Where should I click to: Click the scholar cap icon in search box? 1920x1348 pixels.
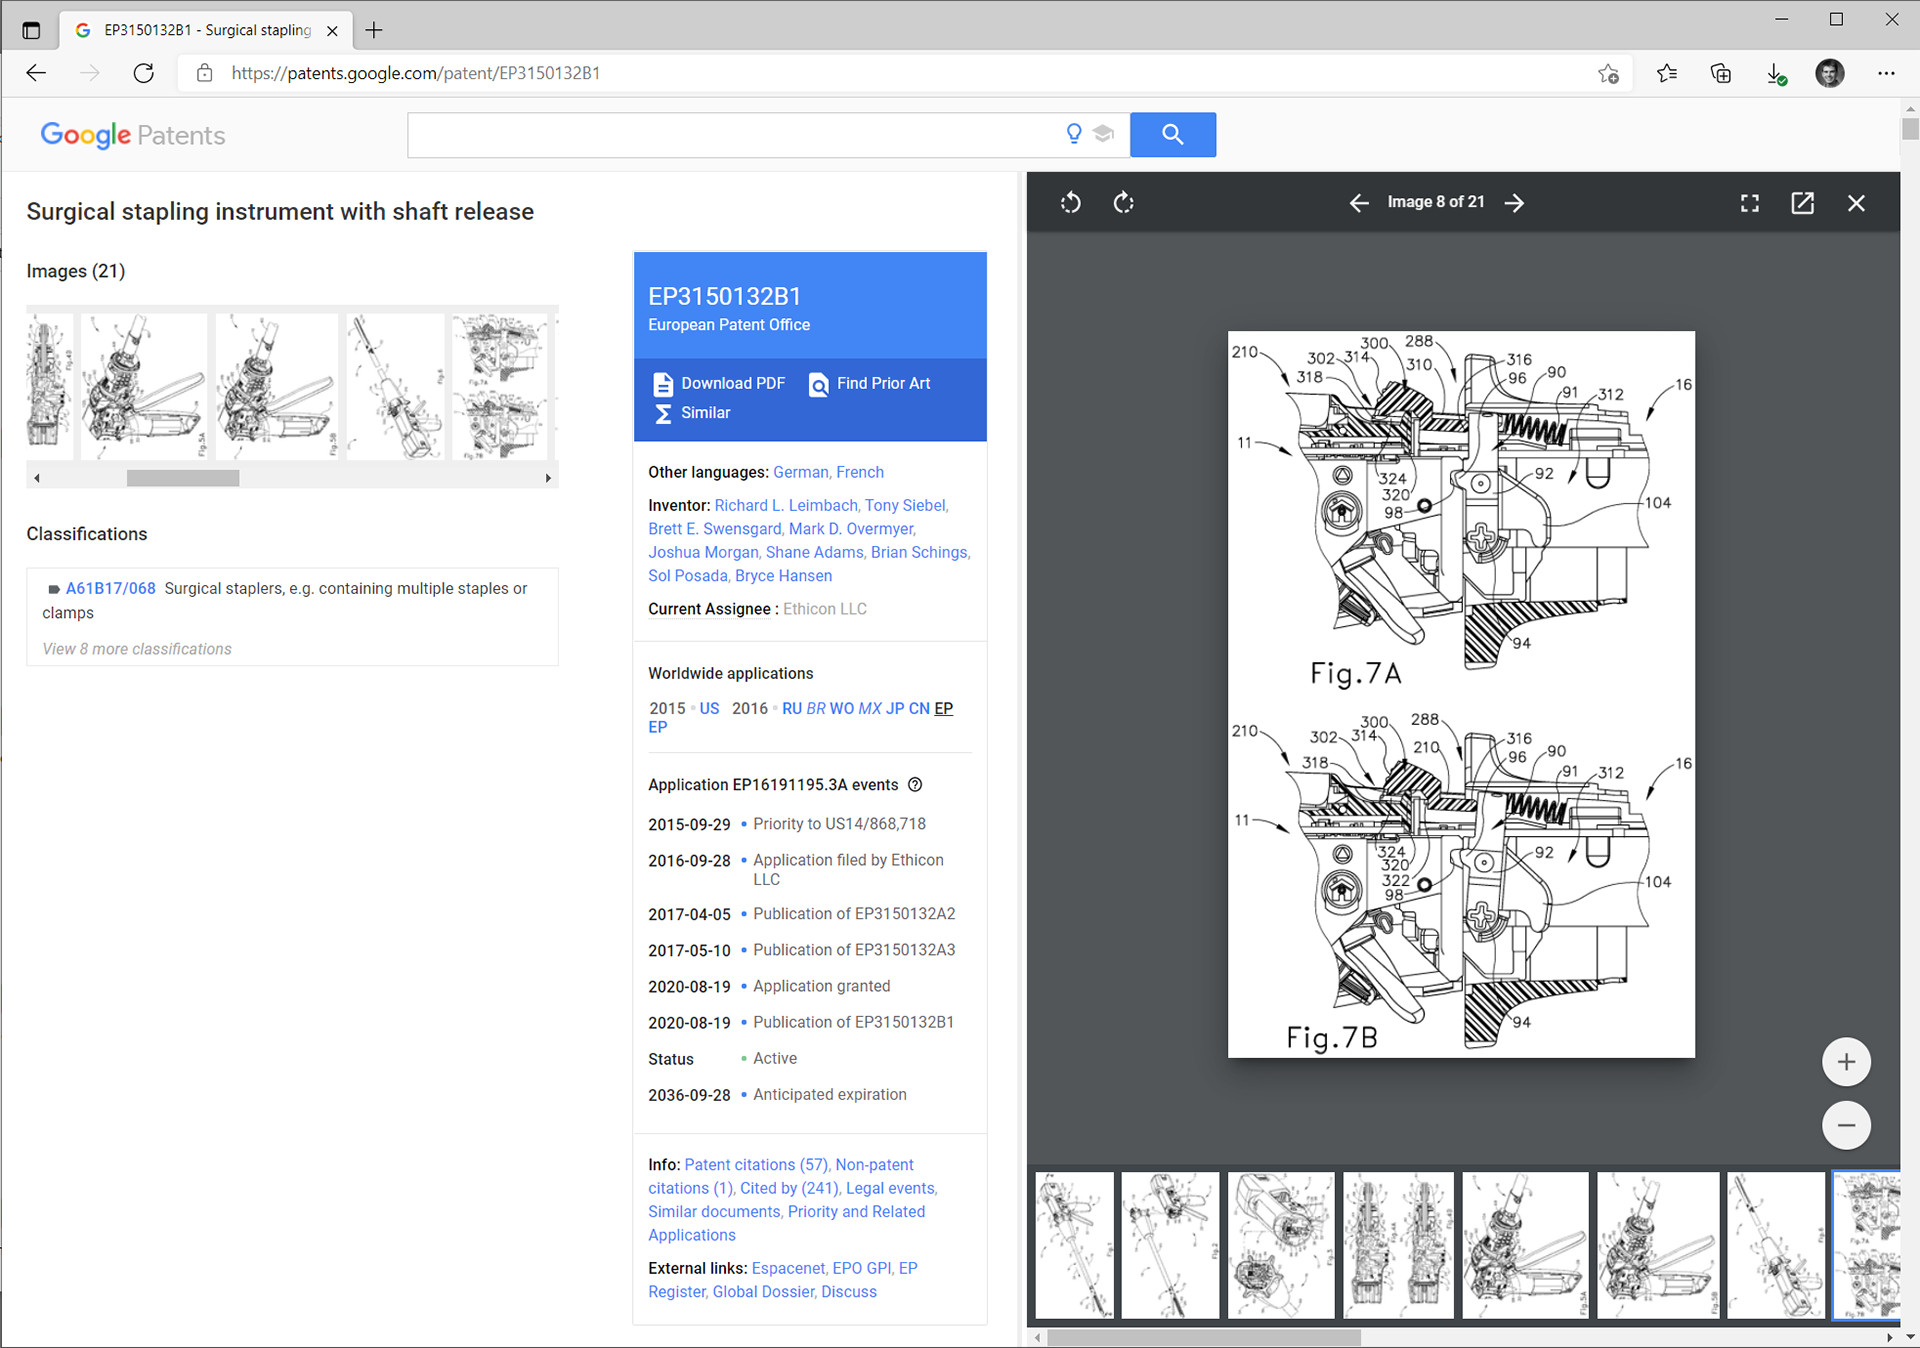1103,134
